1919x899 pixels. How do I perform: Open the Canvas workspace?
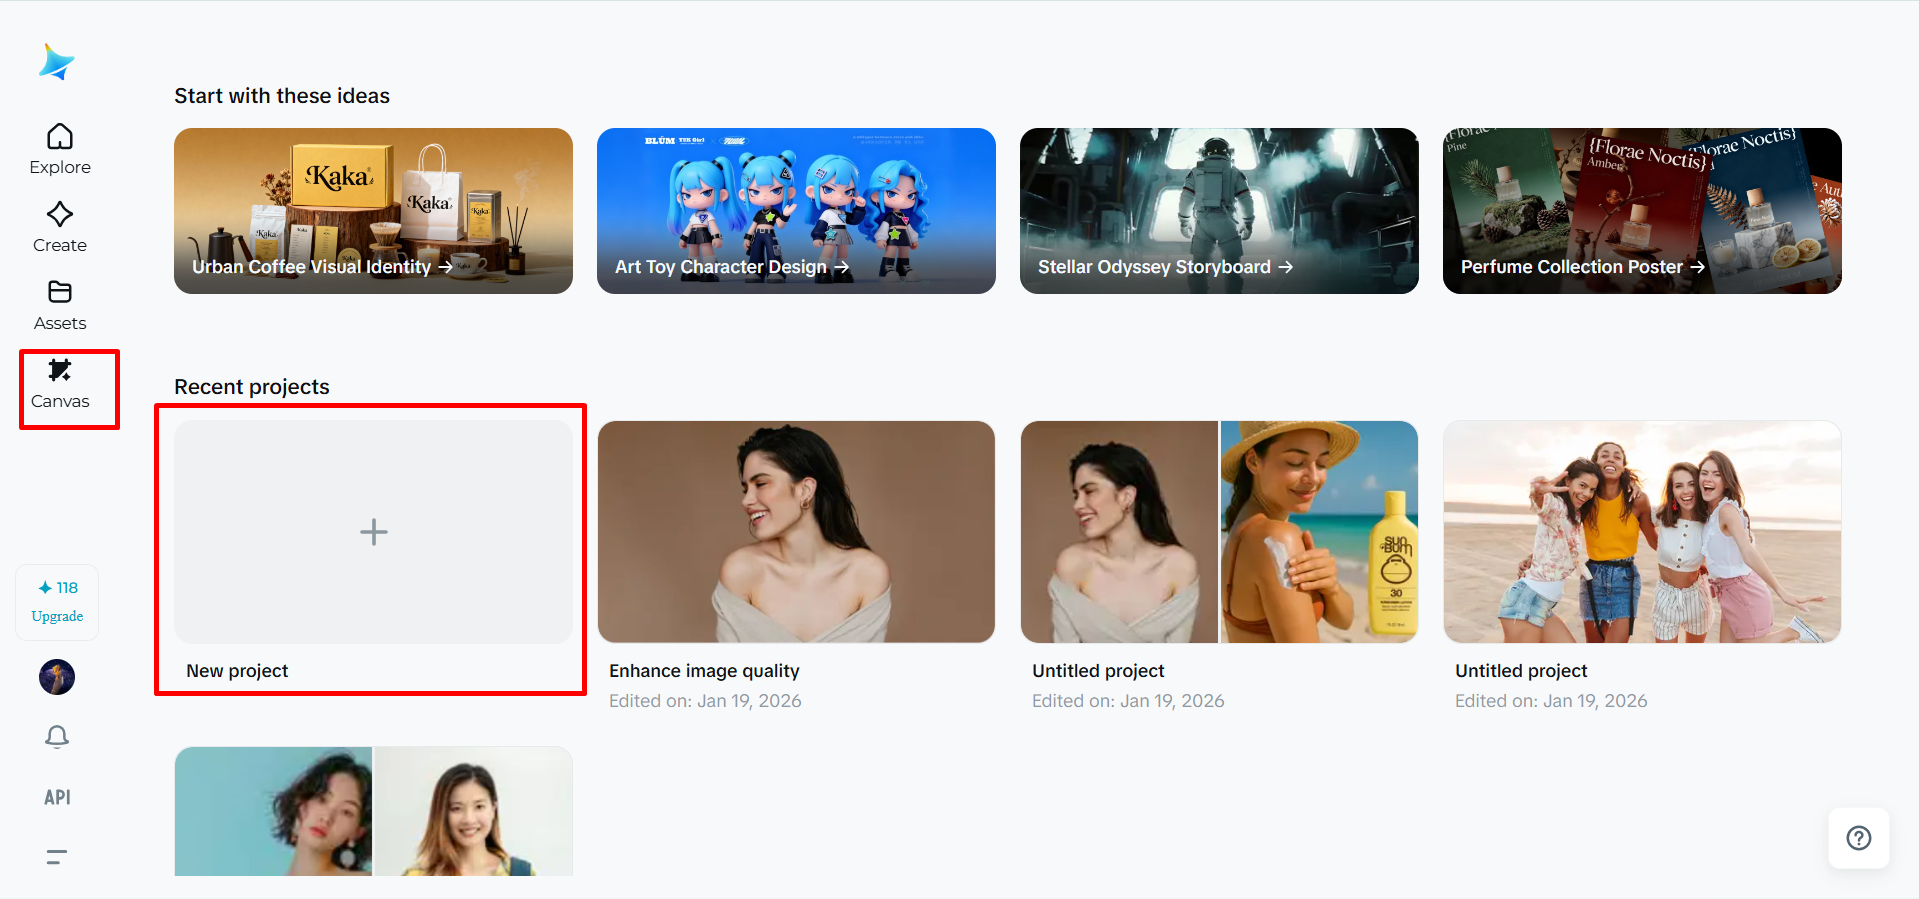(60, 384)
